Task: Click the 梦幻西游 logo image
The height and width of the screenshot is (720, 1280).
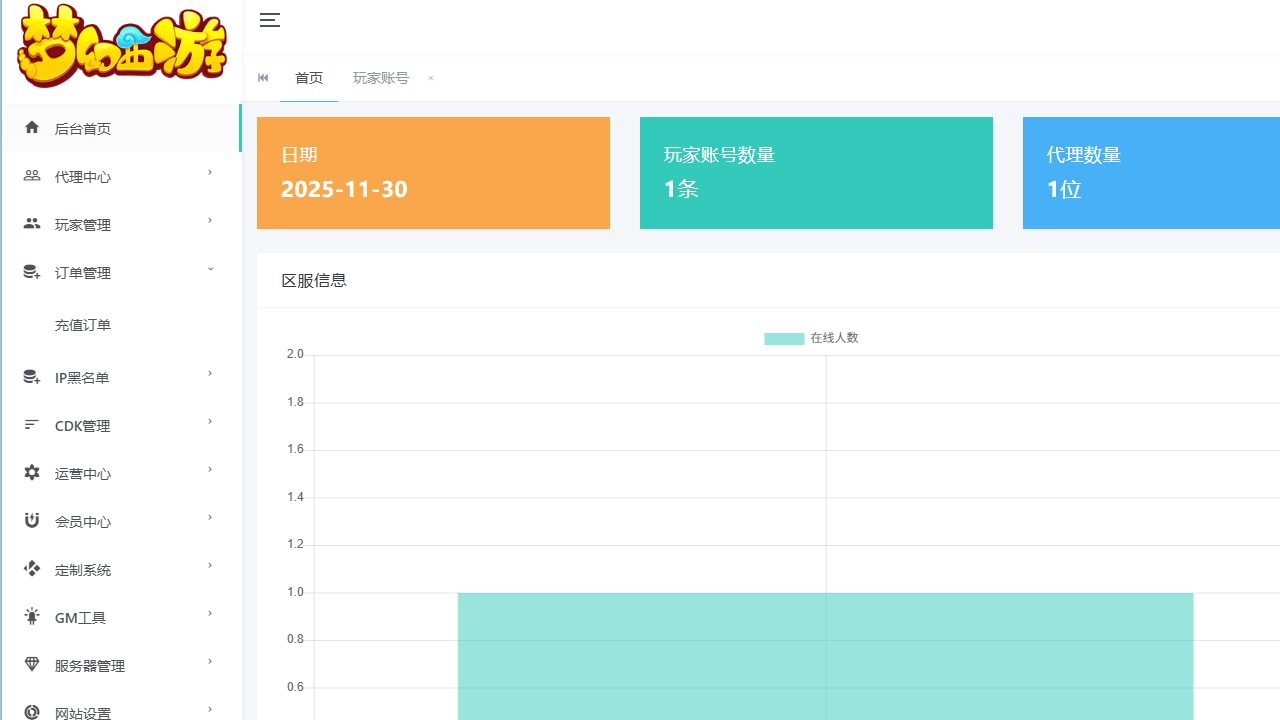Action: point(122,47)
